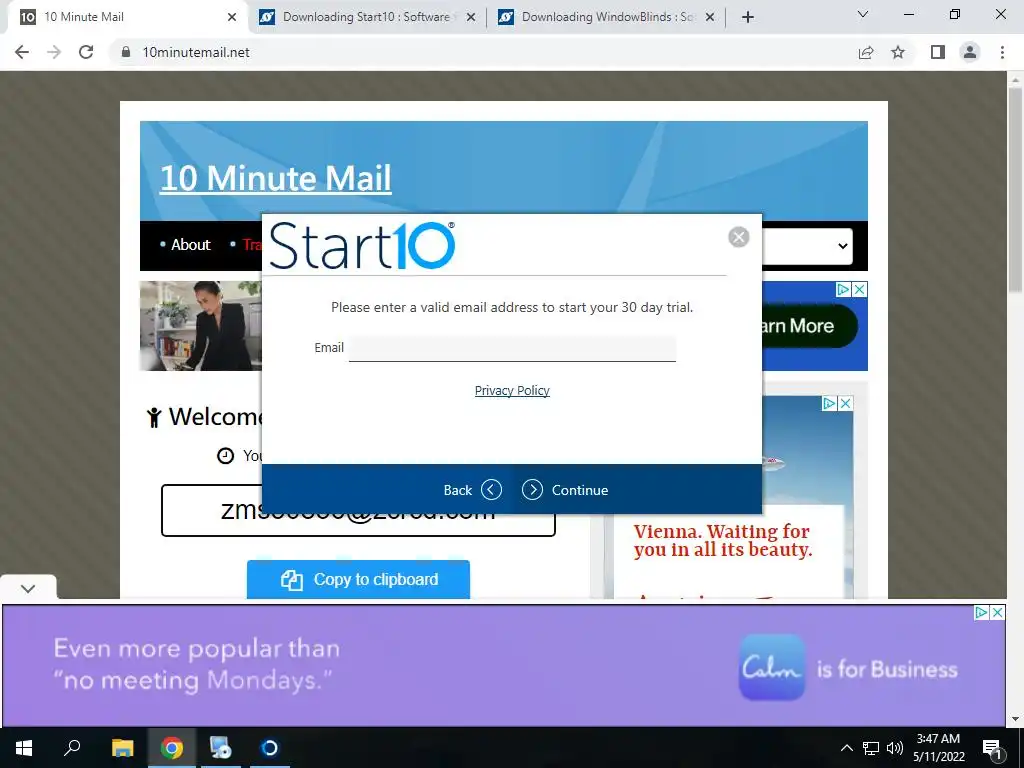The height and width of the screenshot is (768, 1024).
Task: Open the language dropdown in nav bar
Action: [x=807, y=246]
